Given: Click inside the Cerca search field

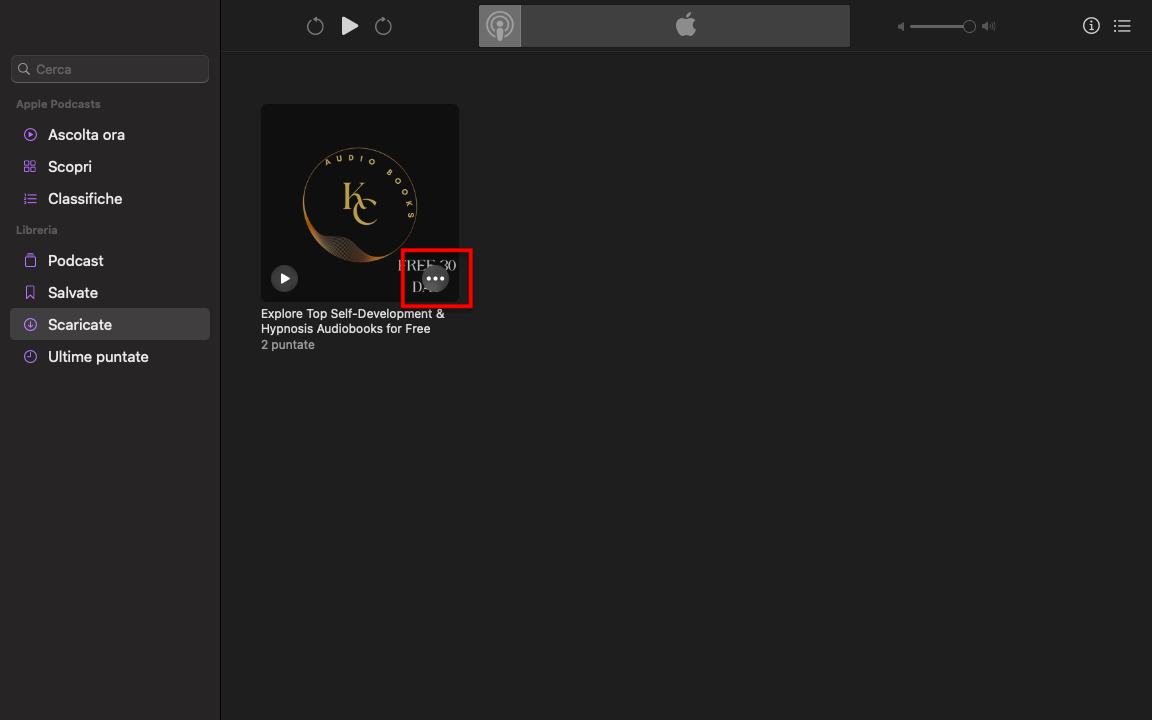Looking at the screenshot, I should [x=109, y=68].
